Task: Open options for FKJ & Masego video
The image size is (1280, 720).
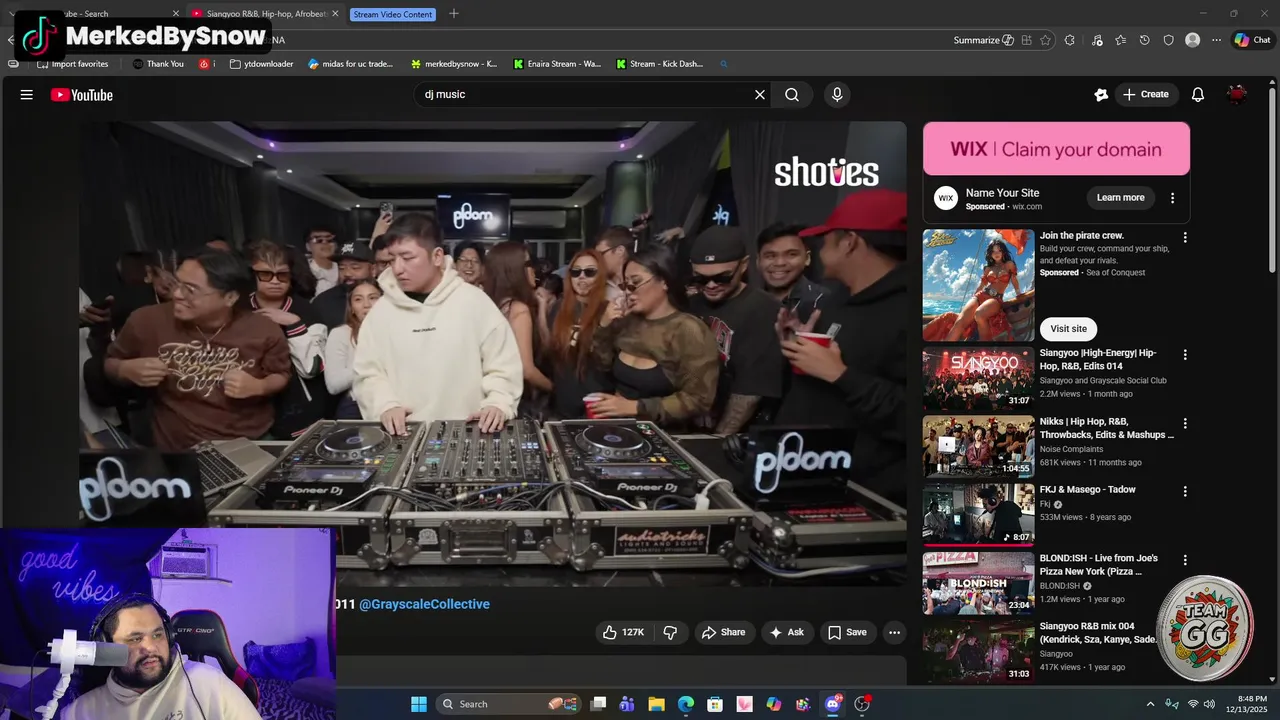Action: click(1185, 491)
